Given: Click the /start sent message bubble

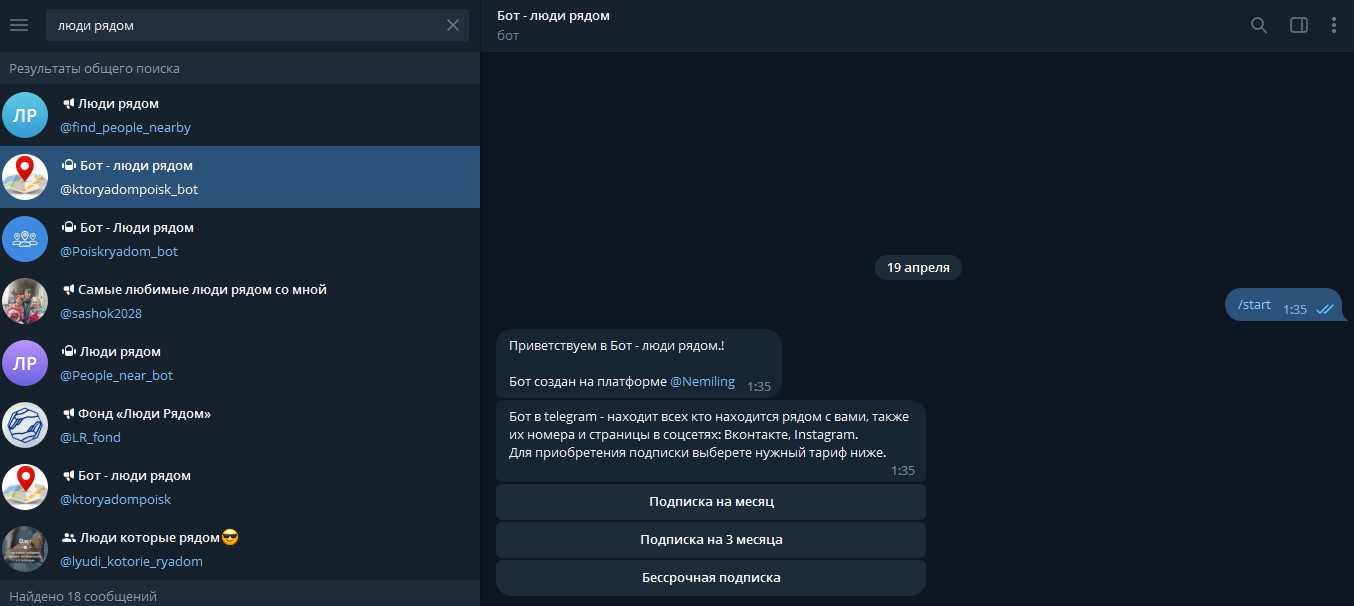Looking at the screenshot, I should point(1283,306).
